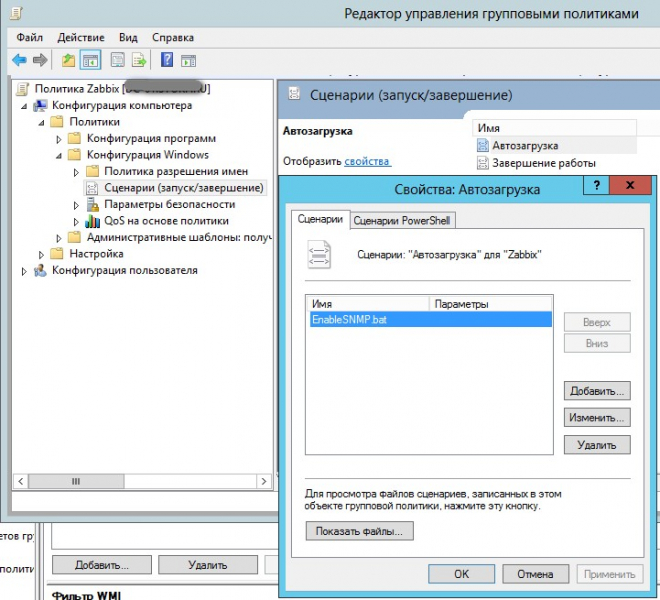The image size is (660, 600).
Task: Select the Завершение работы script item
Action: (543, 163)
